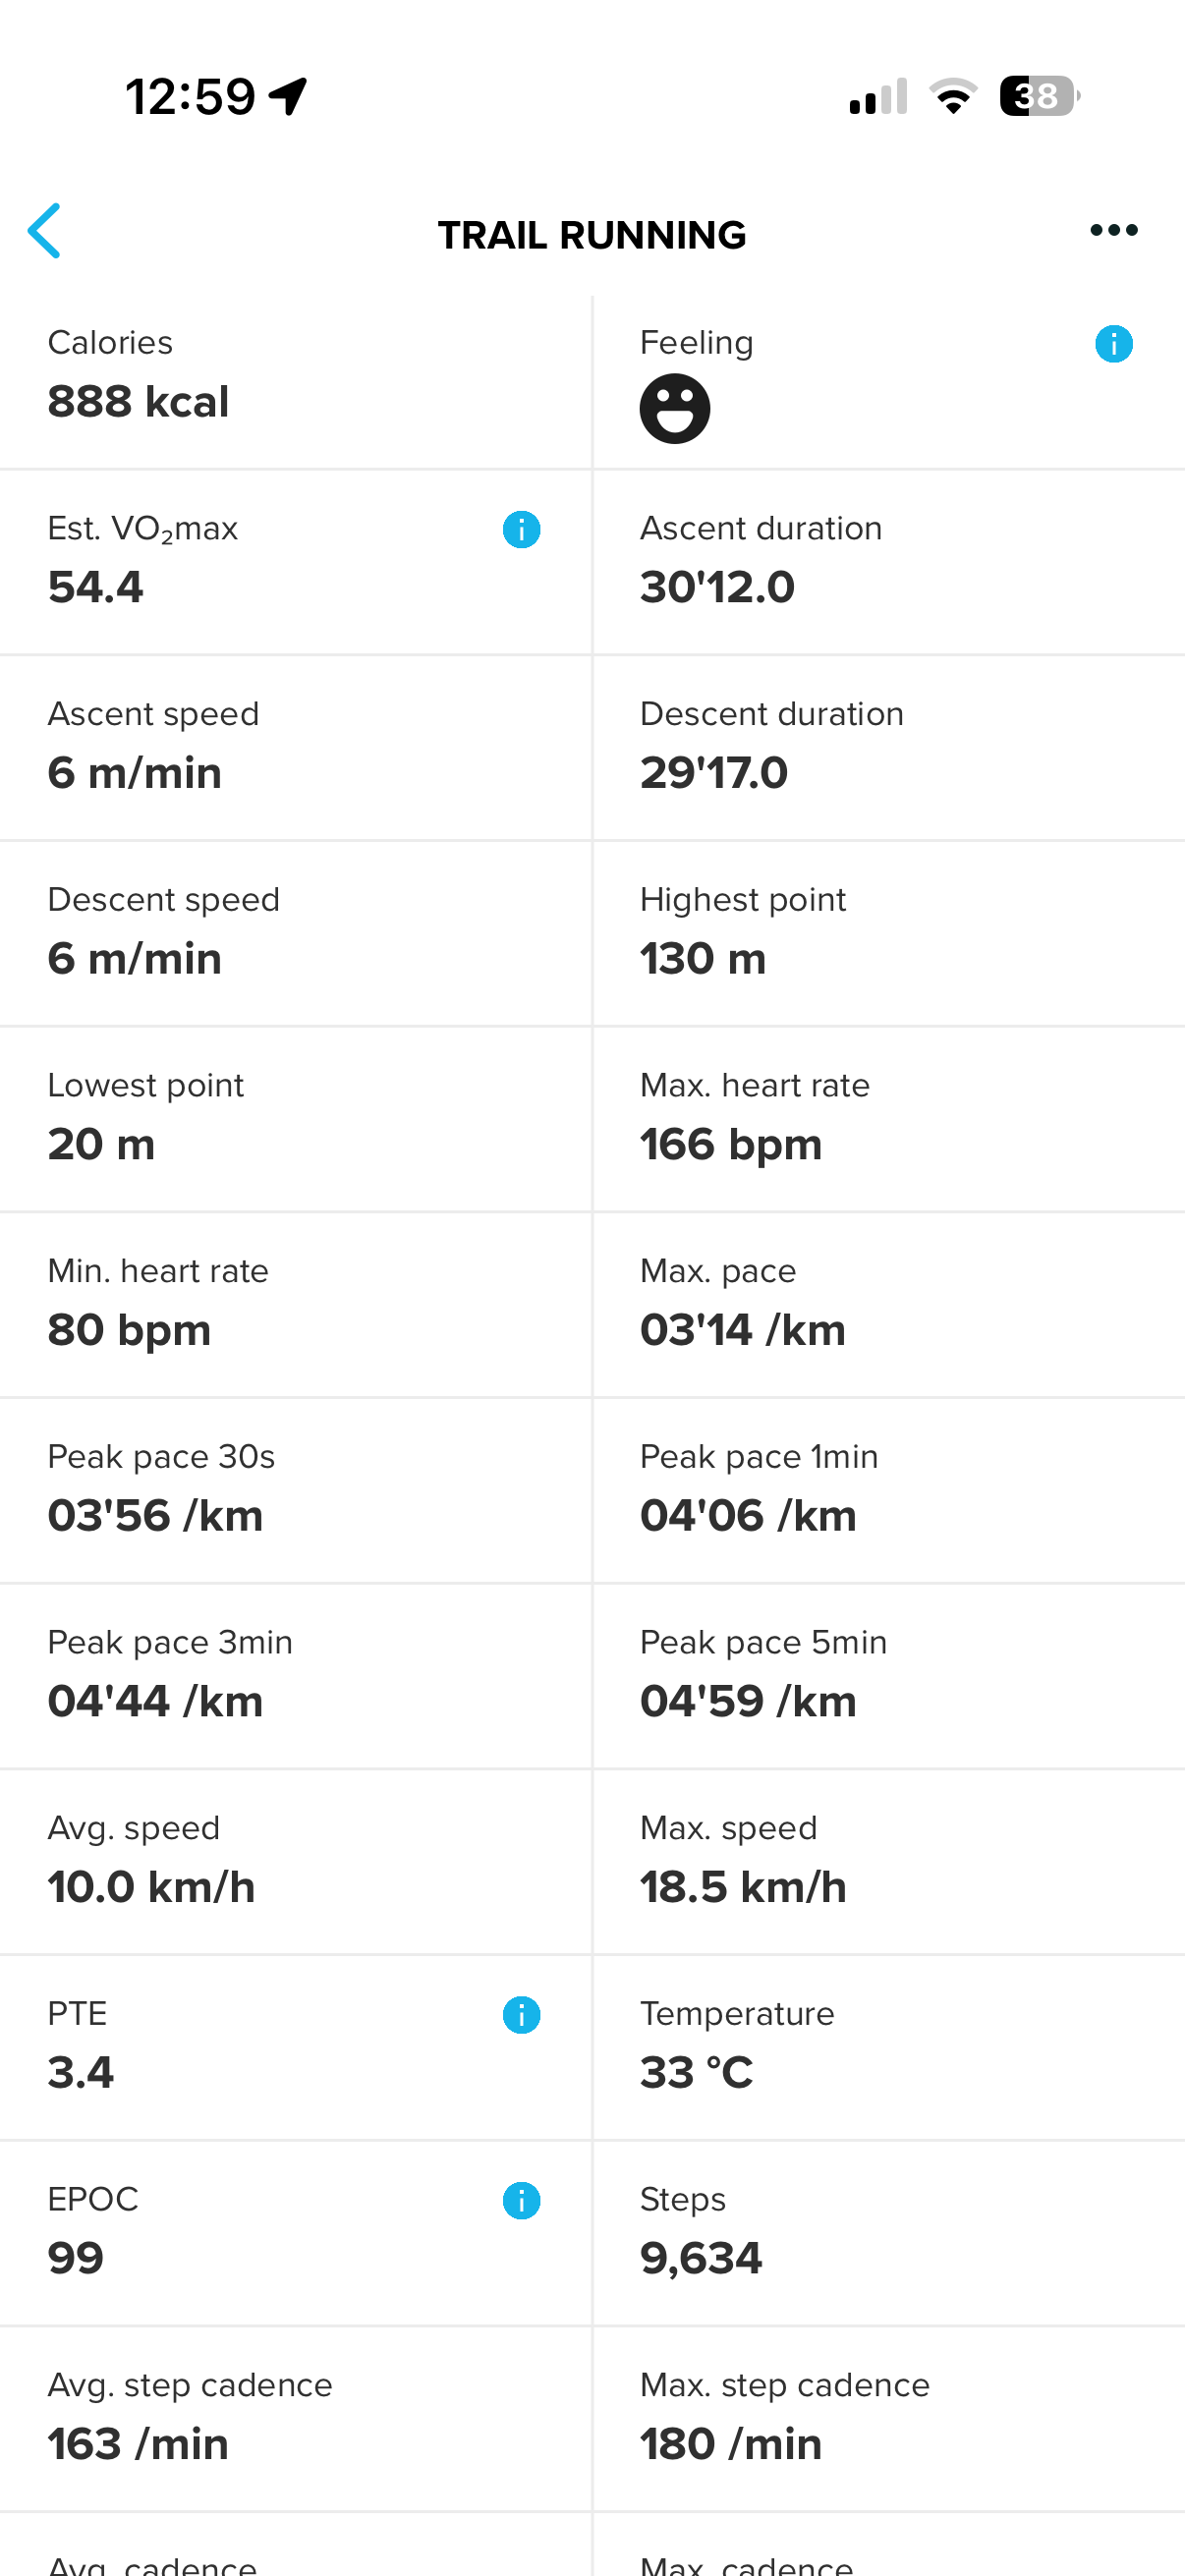Tap the Highest point 130 m cell
1185x2576 pixels.
pyautogui.click(x=888, y=932)
